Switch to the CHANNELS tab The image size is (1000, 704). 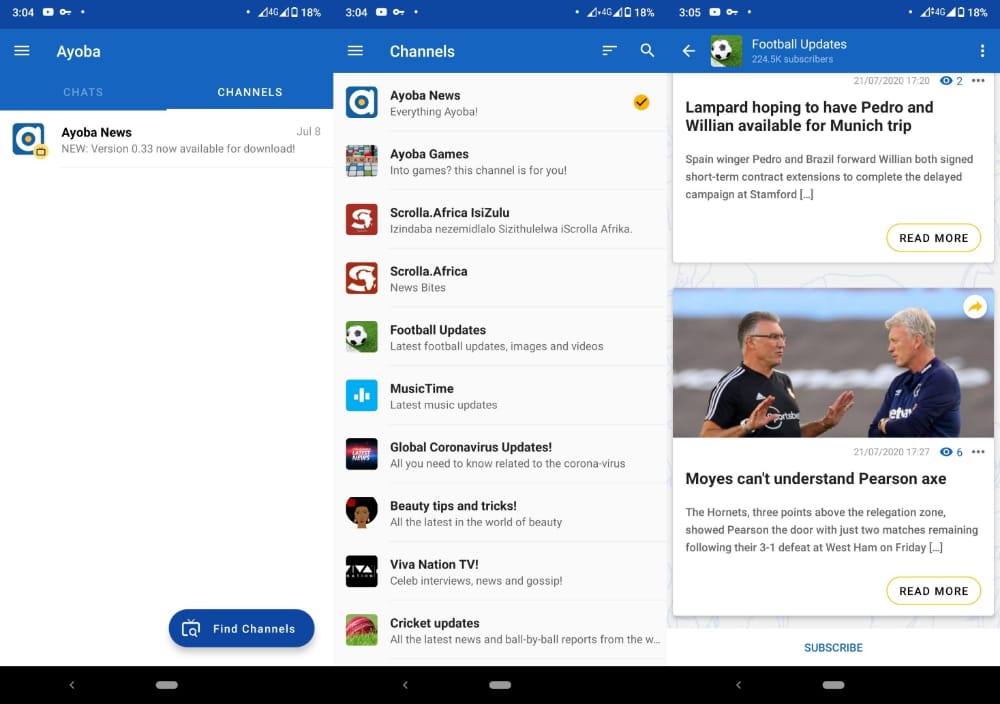[x=250, y=92]
